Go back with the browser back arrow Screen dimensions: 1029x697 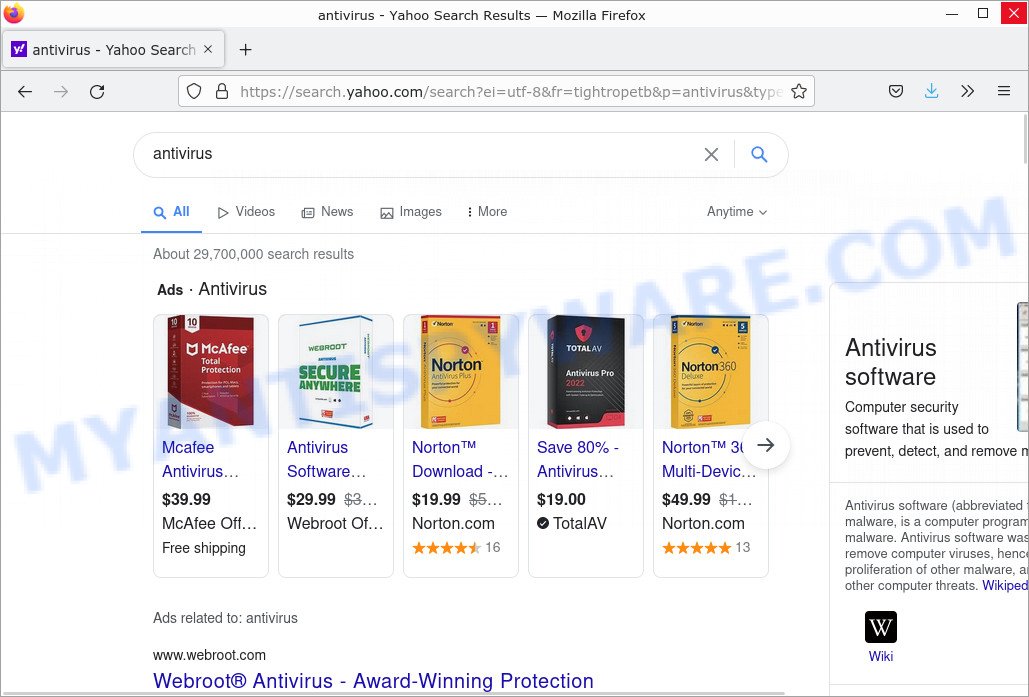click(x=25, y=92)
